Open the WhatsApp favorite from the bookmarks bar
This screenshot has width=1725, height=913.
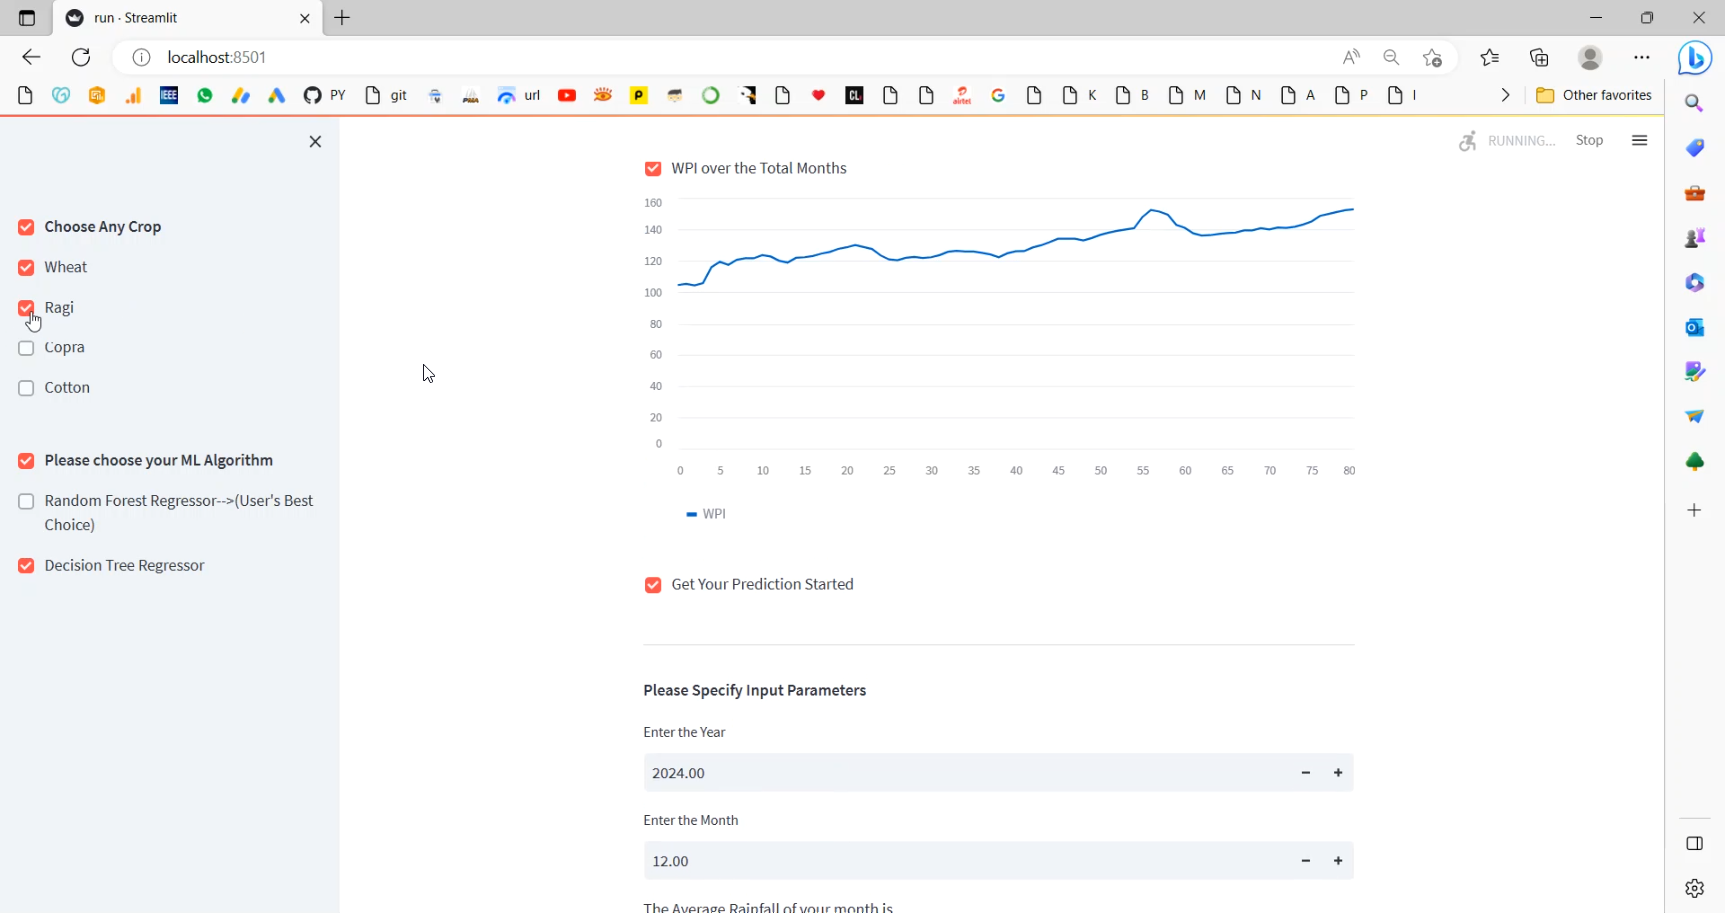tap(204, 95)
